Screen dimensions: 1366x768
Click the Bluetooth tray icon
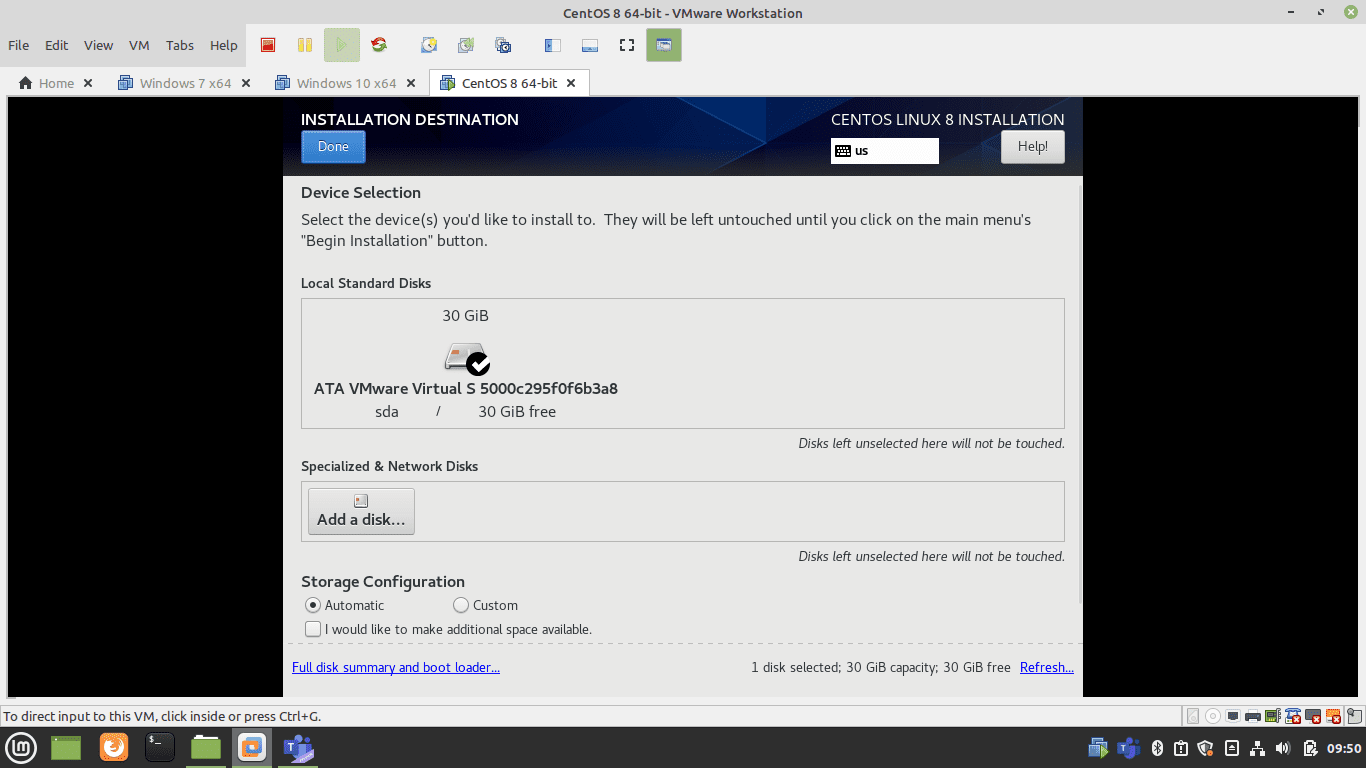click(x=1157, y=748)
